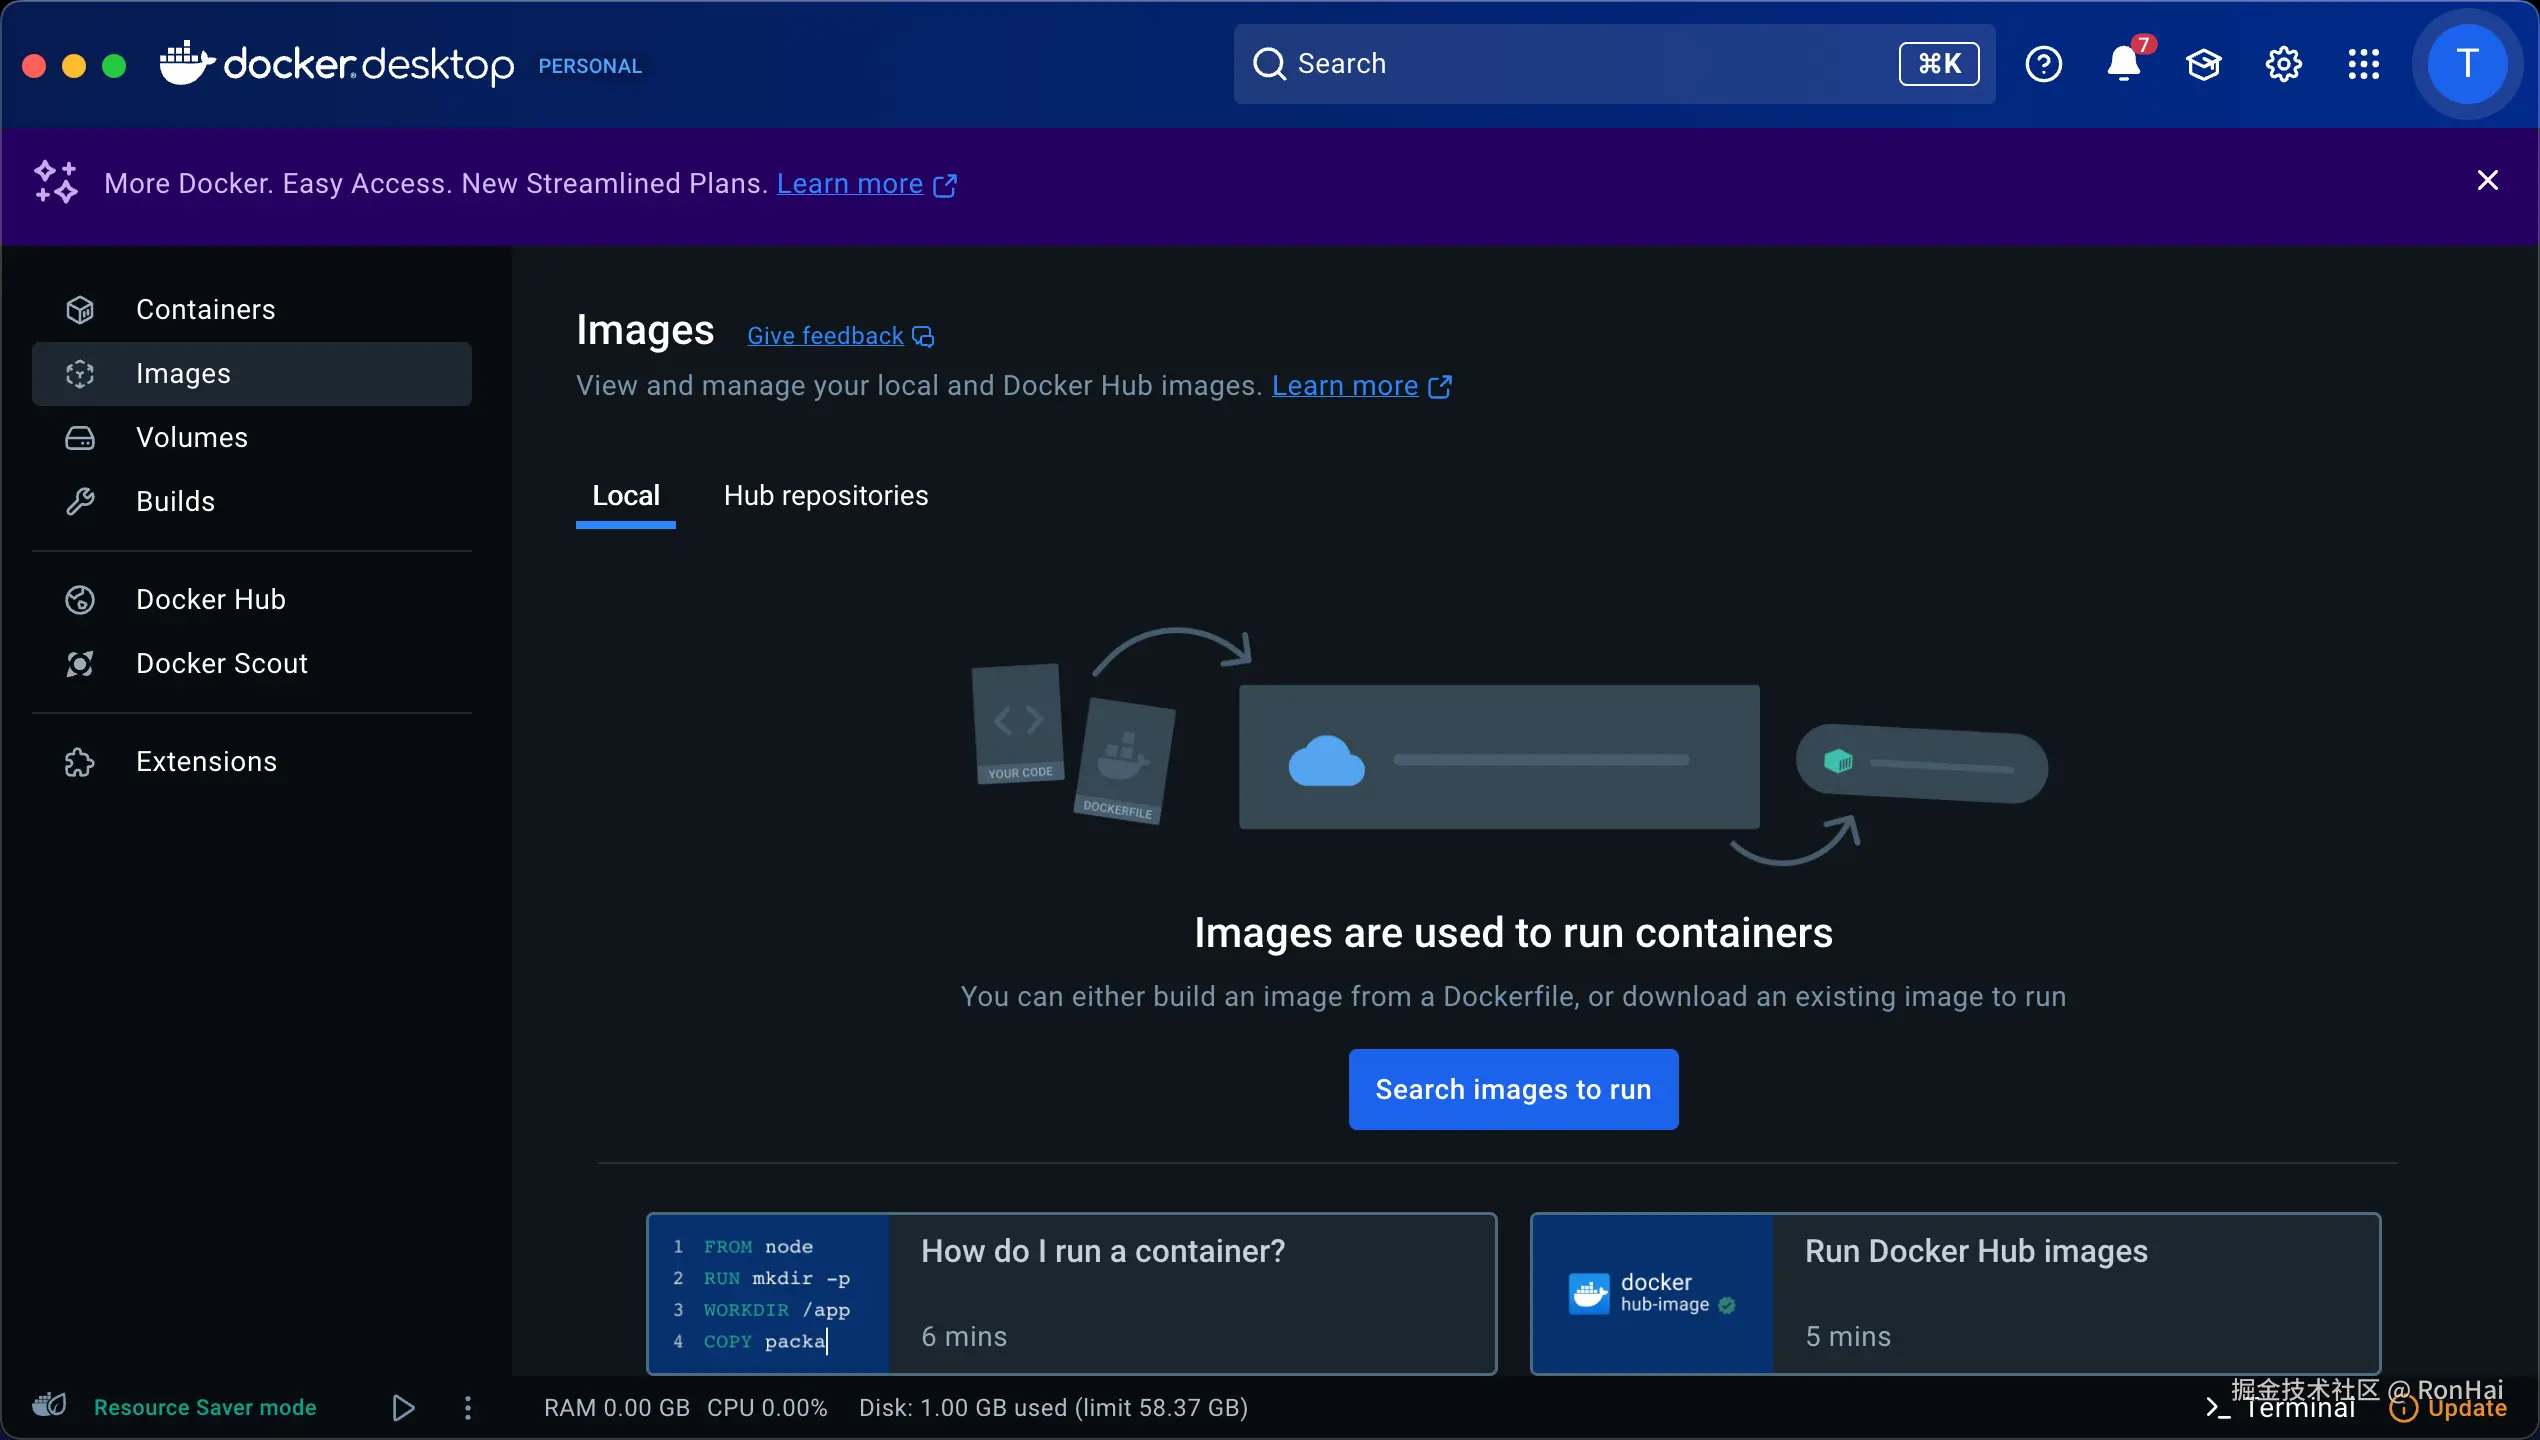Screen dimensions: 2540x1440
Task: Open Docker Scout in the sidebar
Action: 252,664
